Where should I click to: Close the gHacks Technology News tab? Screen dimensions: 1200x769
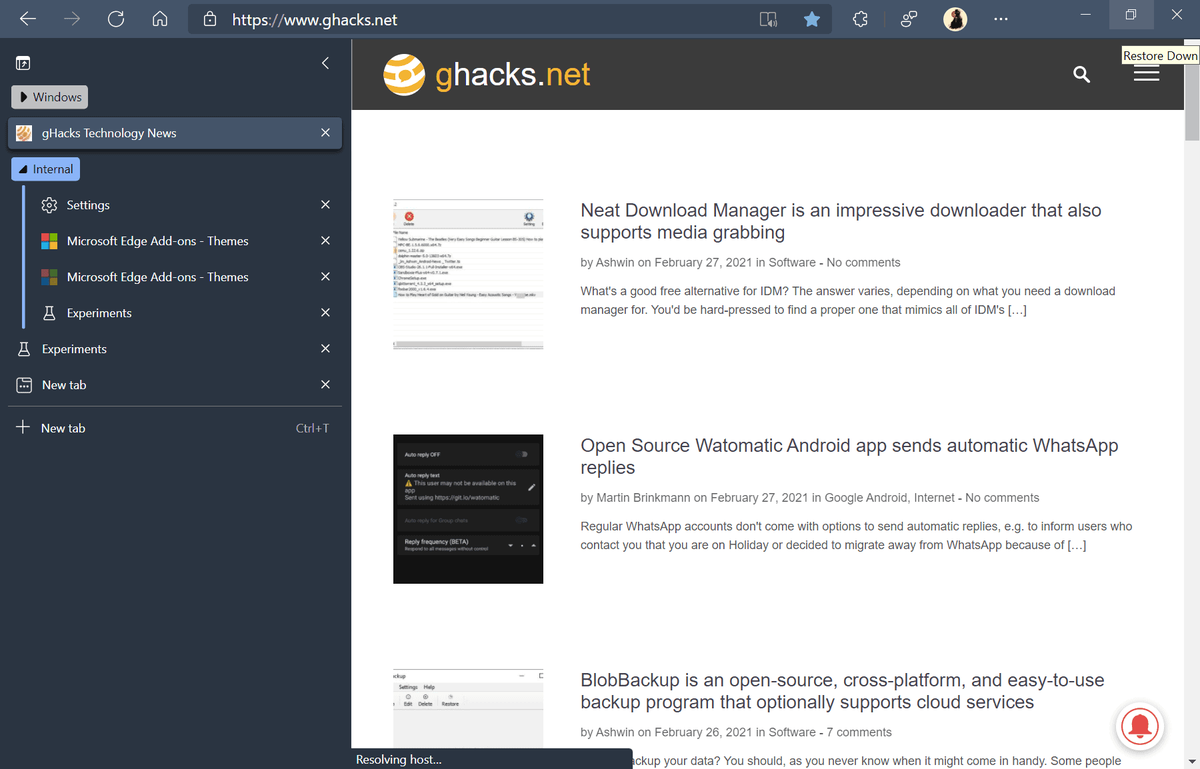click(x=325, y=133)
